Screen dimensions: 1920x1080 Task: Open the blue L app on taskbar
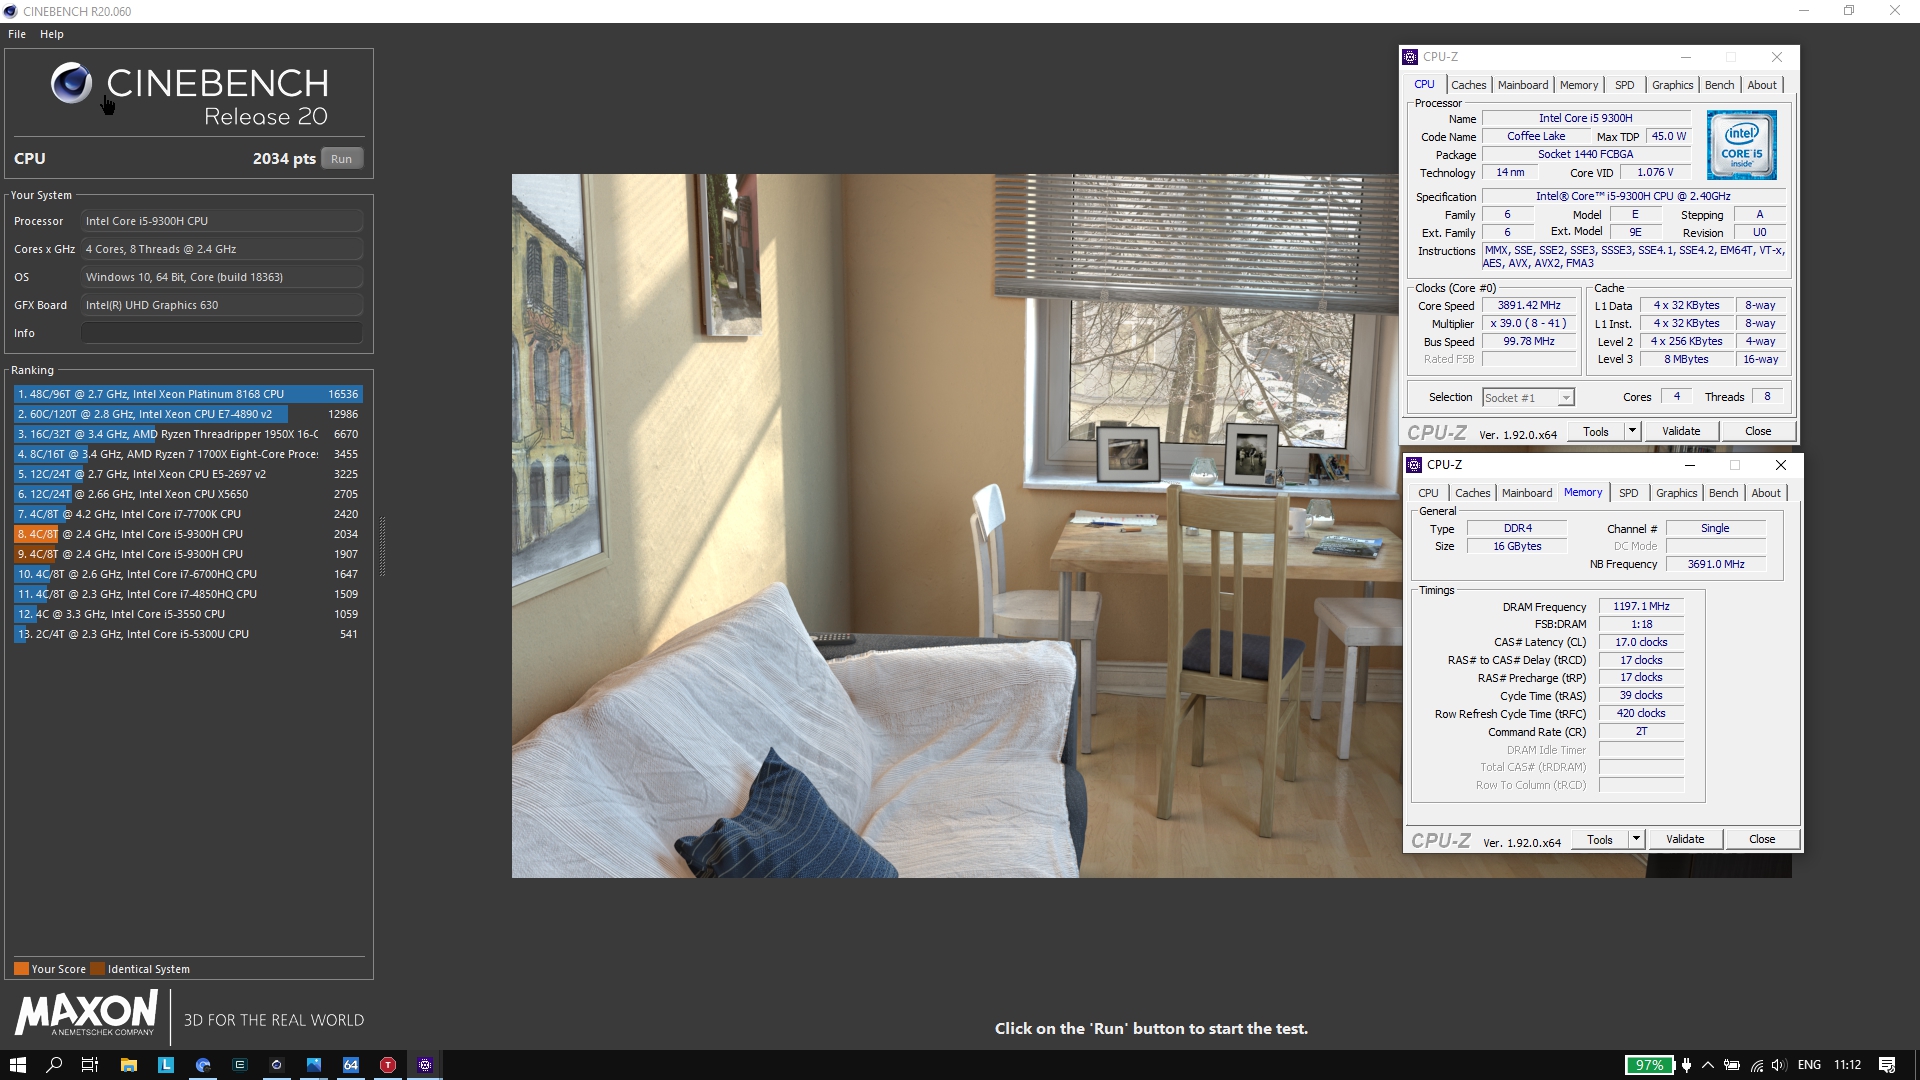[x=166, y=1065]
